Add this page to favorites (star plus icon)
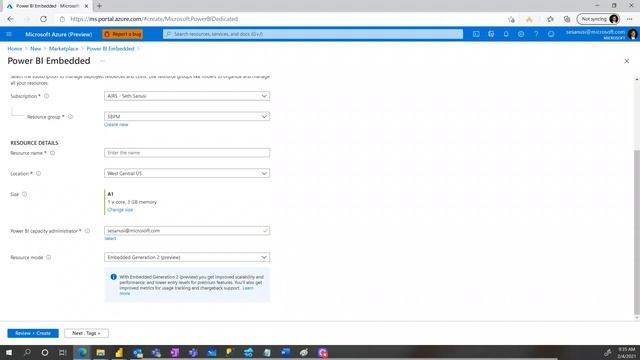The image size is (640, 360). click(x=511, y=19)
